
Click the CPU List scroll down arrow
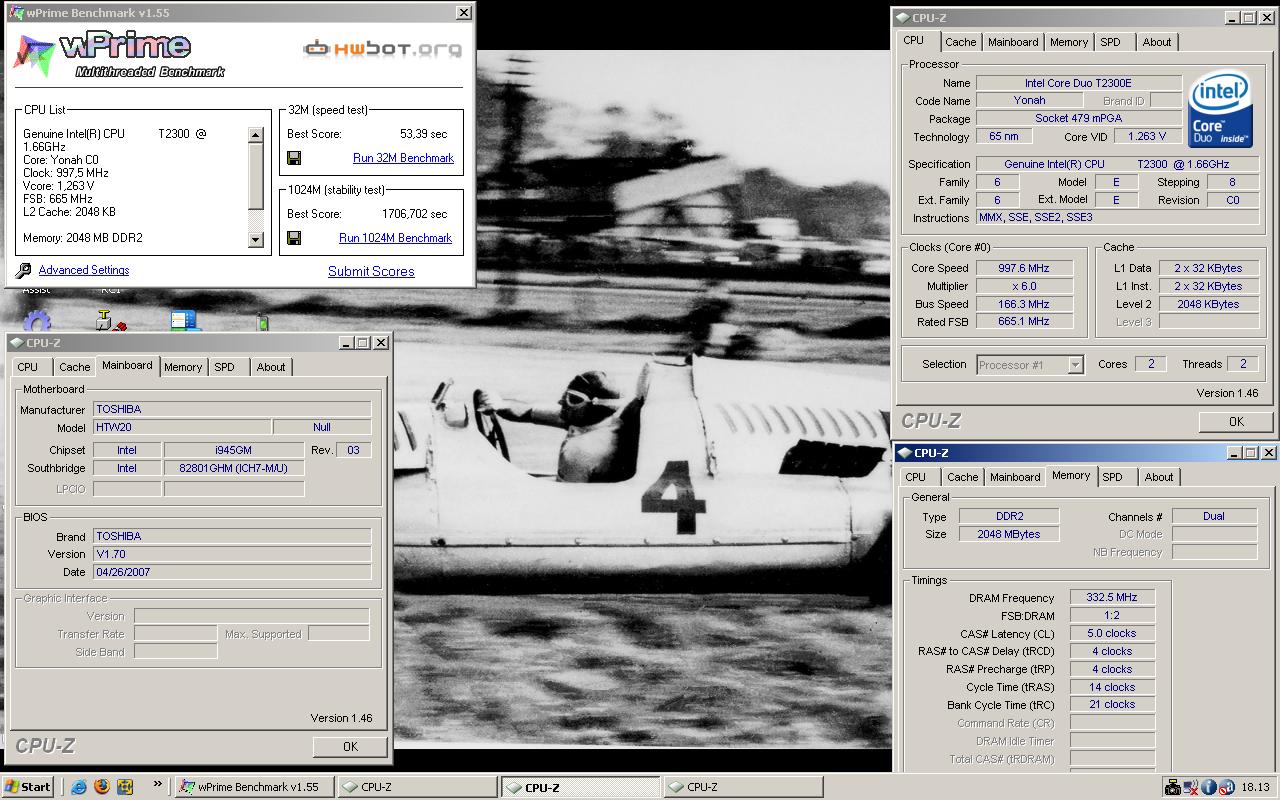tap(255, 239)
